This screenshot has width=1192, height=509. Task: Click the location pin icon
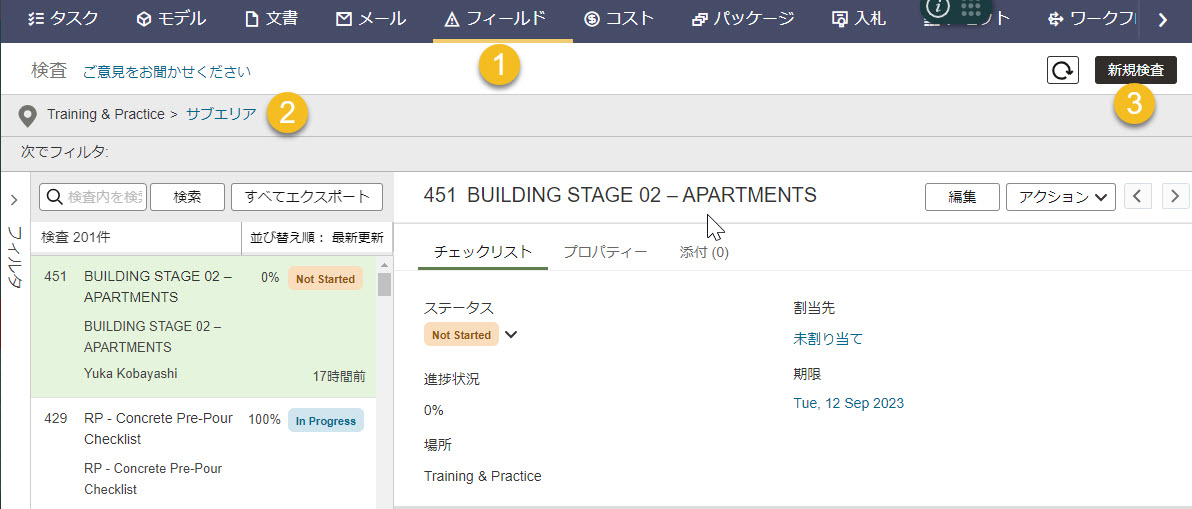27,115
